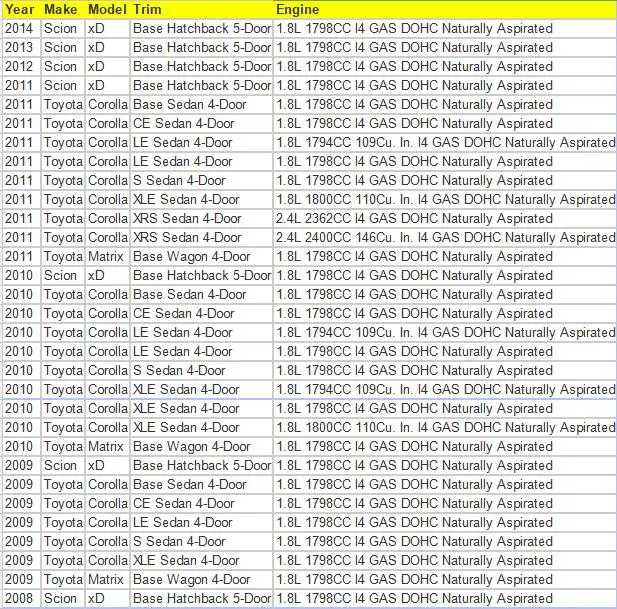Select the 2013 year cell
The image size is (617, 609).
point(21,48)
